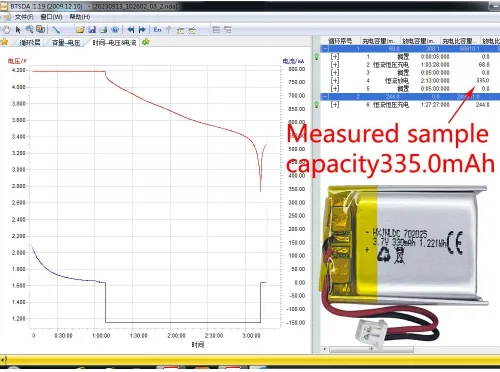The image size is (500, 372).
Task: Open the 帮助(H) menu
Action: click(80, 17)
